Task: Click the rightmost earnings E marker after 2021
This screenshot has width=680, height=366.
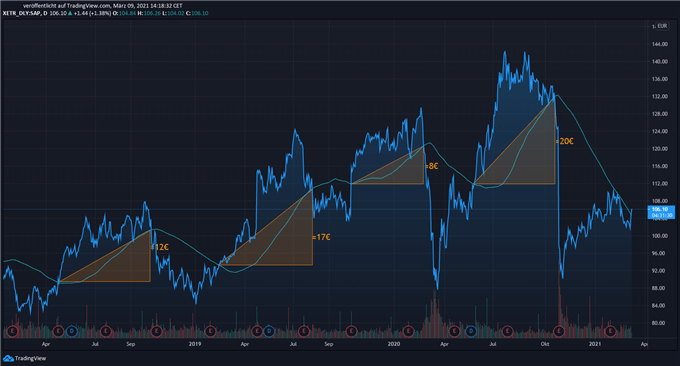Action: point(610,331)
